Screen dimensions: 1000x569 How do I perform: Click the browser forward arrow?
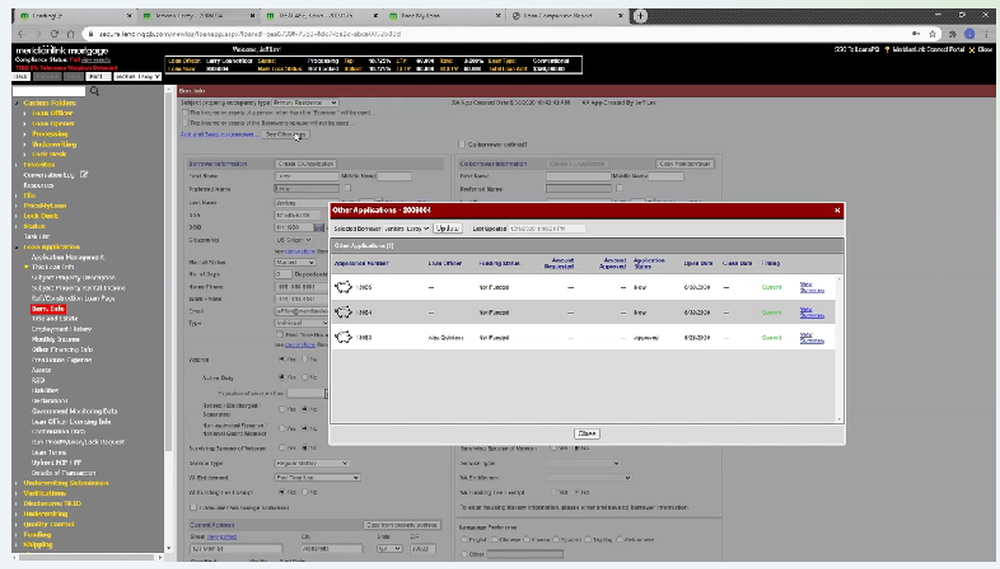click(38, 34)
